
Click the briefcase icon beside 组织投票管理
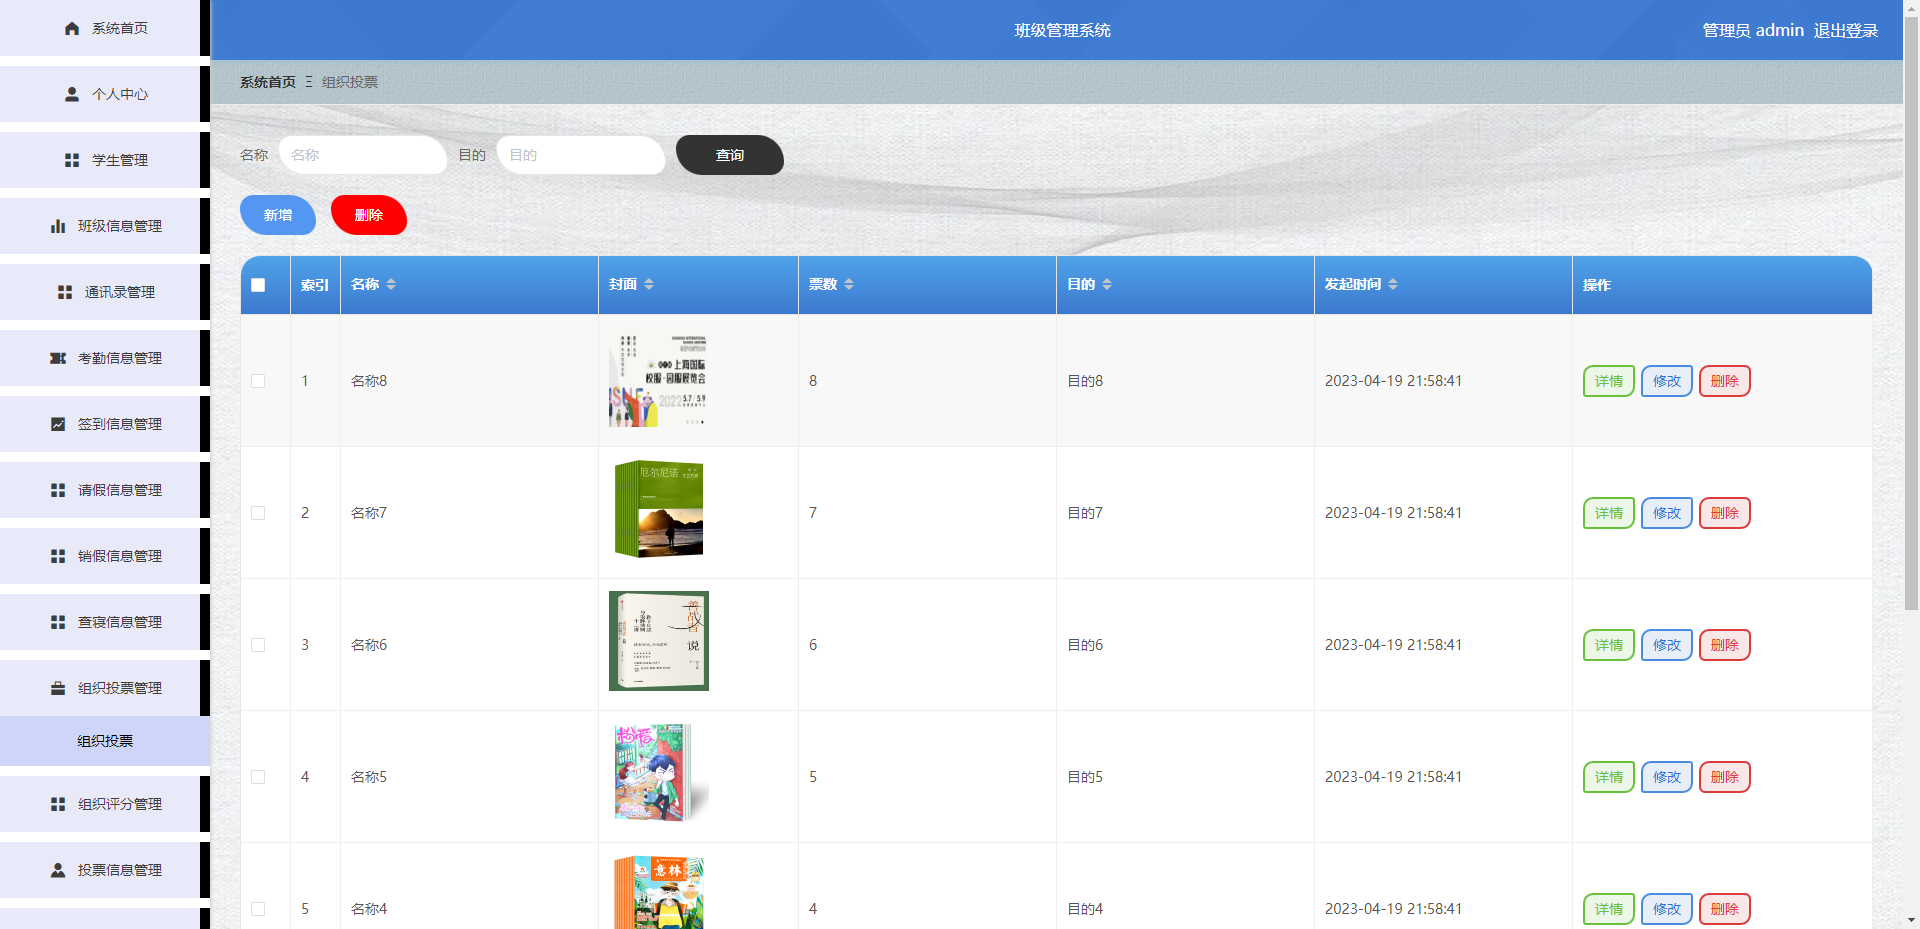tap(58, 688)
